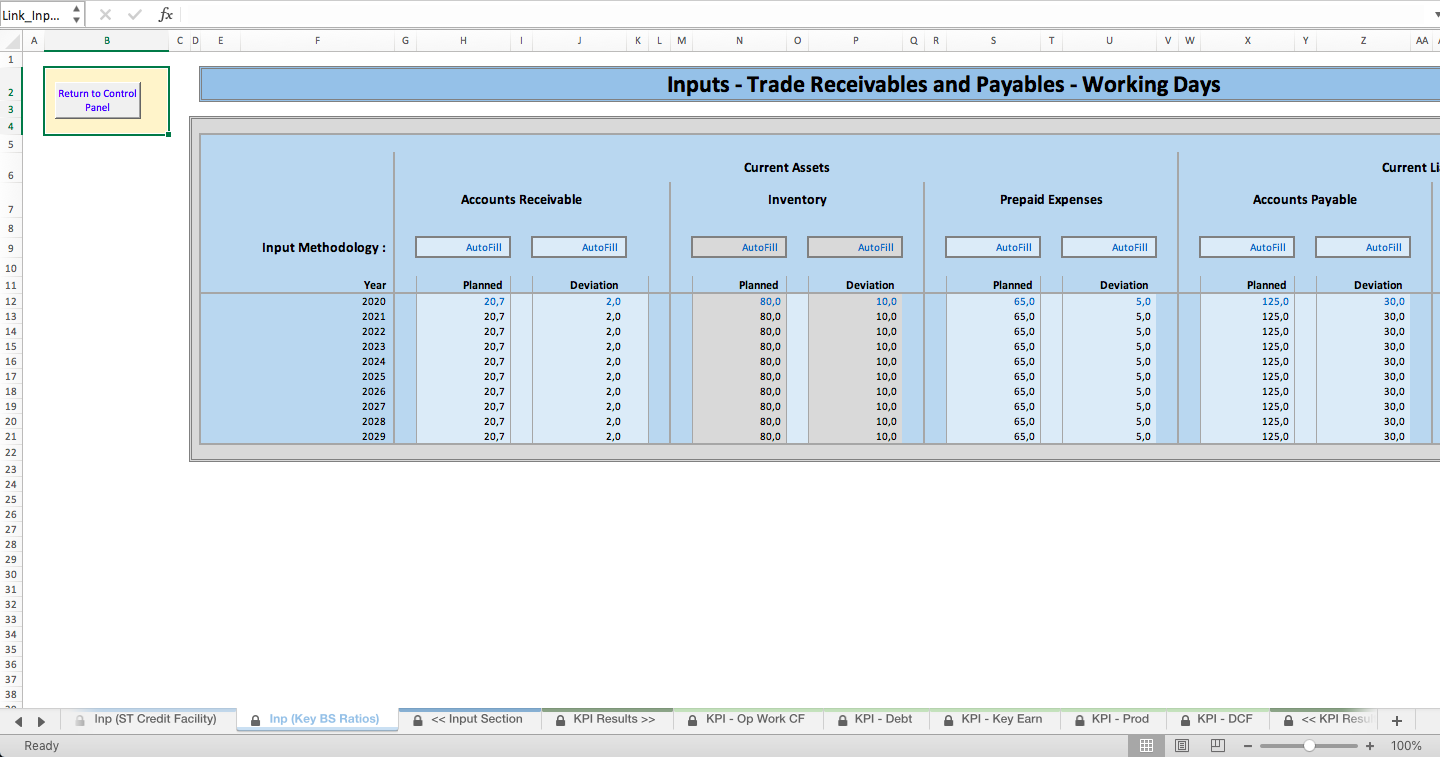
Task: Open the KPI - DCF sheet tab
Action: point(1216,719)
